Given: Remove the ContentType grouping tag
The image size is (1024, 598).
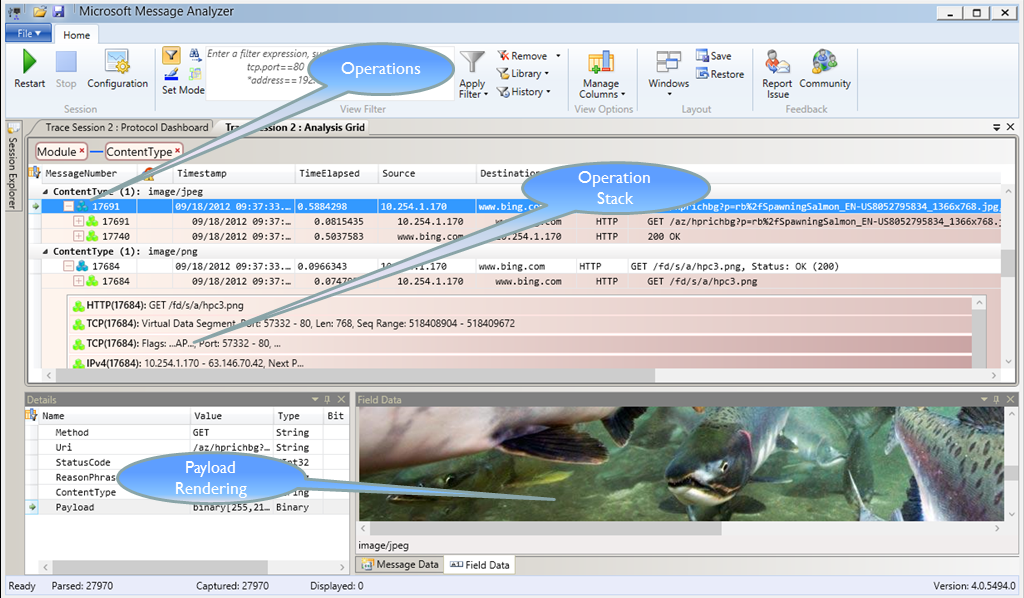Looking at the screenshot, I should click(x=178, y=151).
